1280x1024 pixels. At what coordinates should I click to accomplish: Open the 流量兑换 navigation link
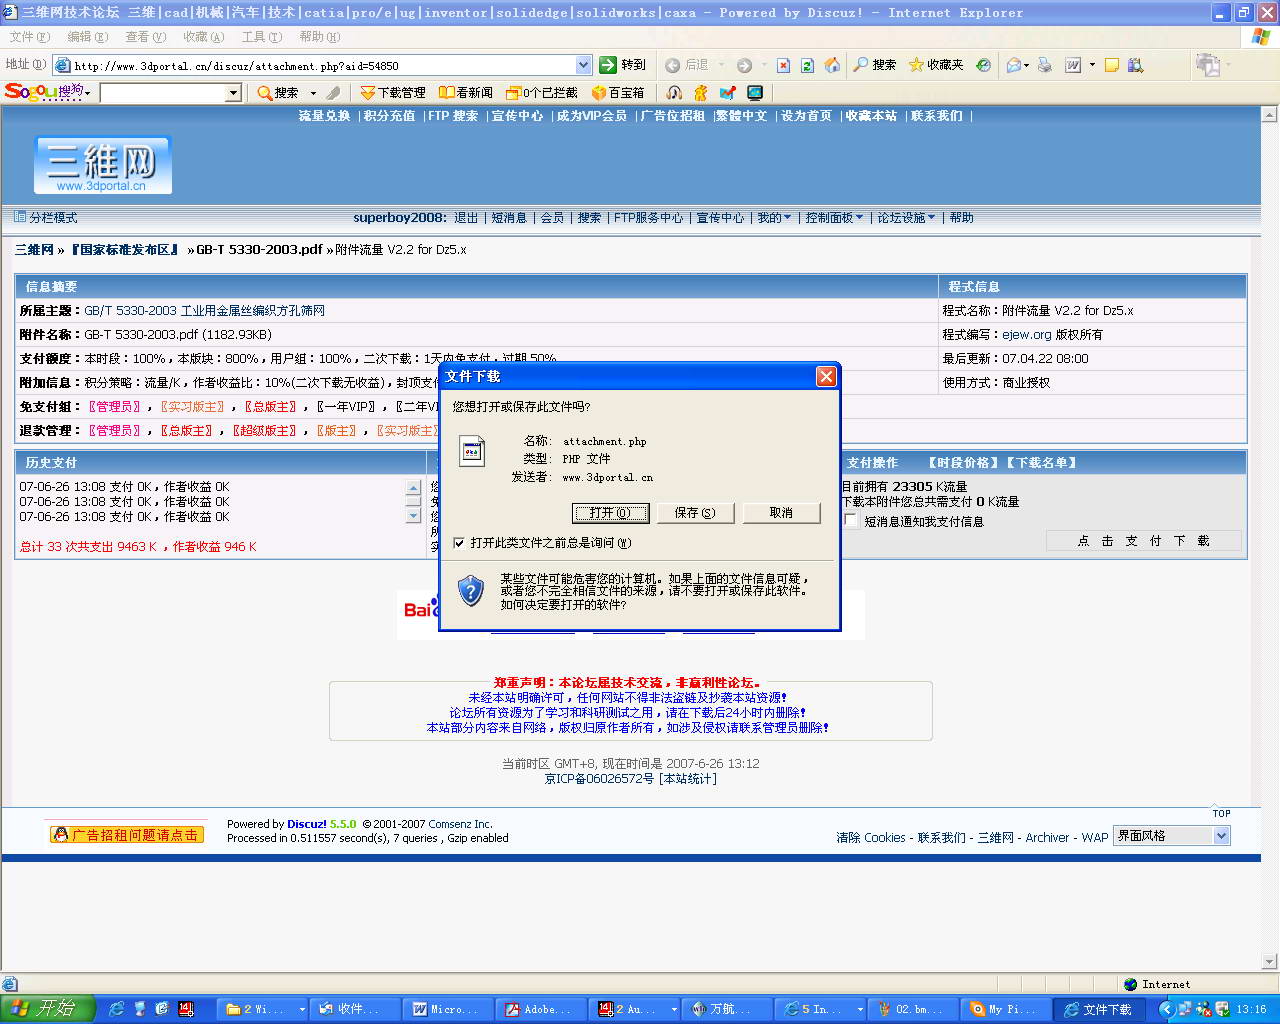(x=324, y=116)
